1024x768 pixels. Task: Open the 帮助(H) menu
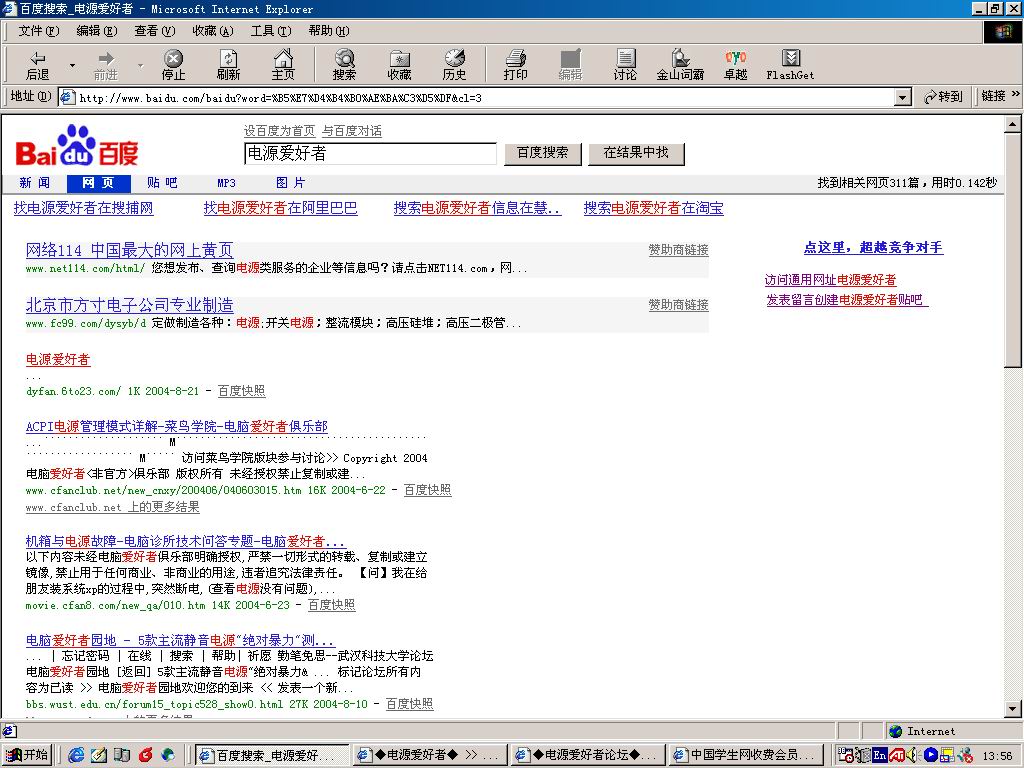pos(329,31)
